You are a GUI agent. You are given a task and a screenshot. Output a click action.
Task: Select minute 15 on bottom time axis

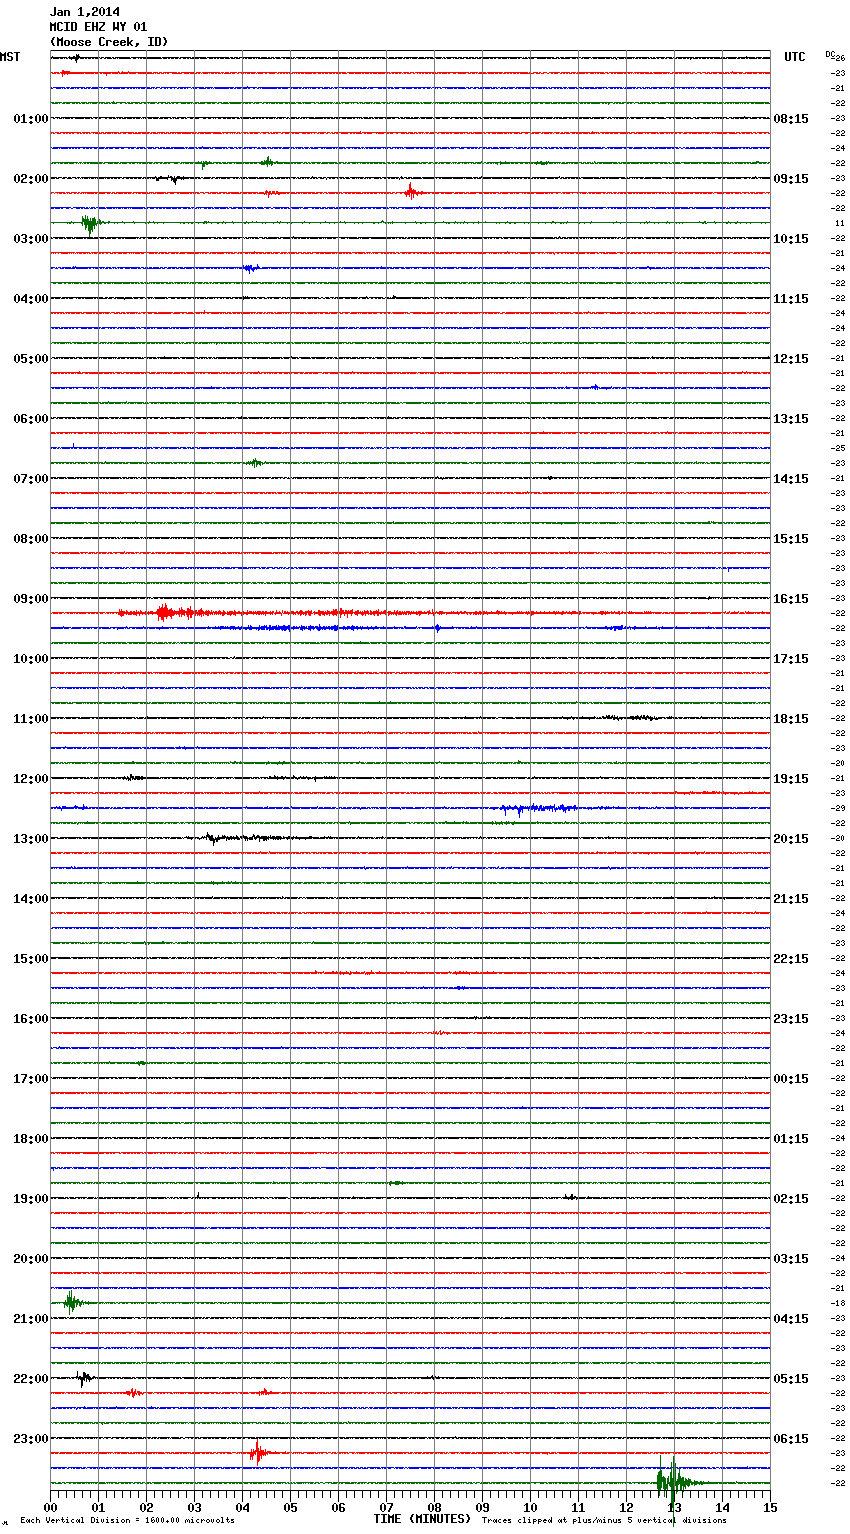pos(770,1507)
